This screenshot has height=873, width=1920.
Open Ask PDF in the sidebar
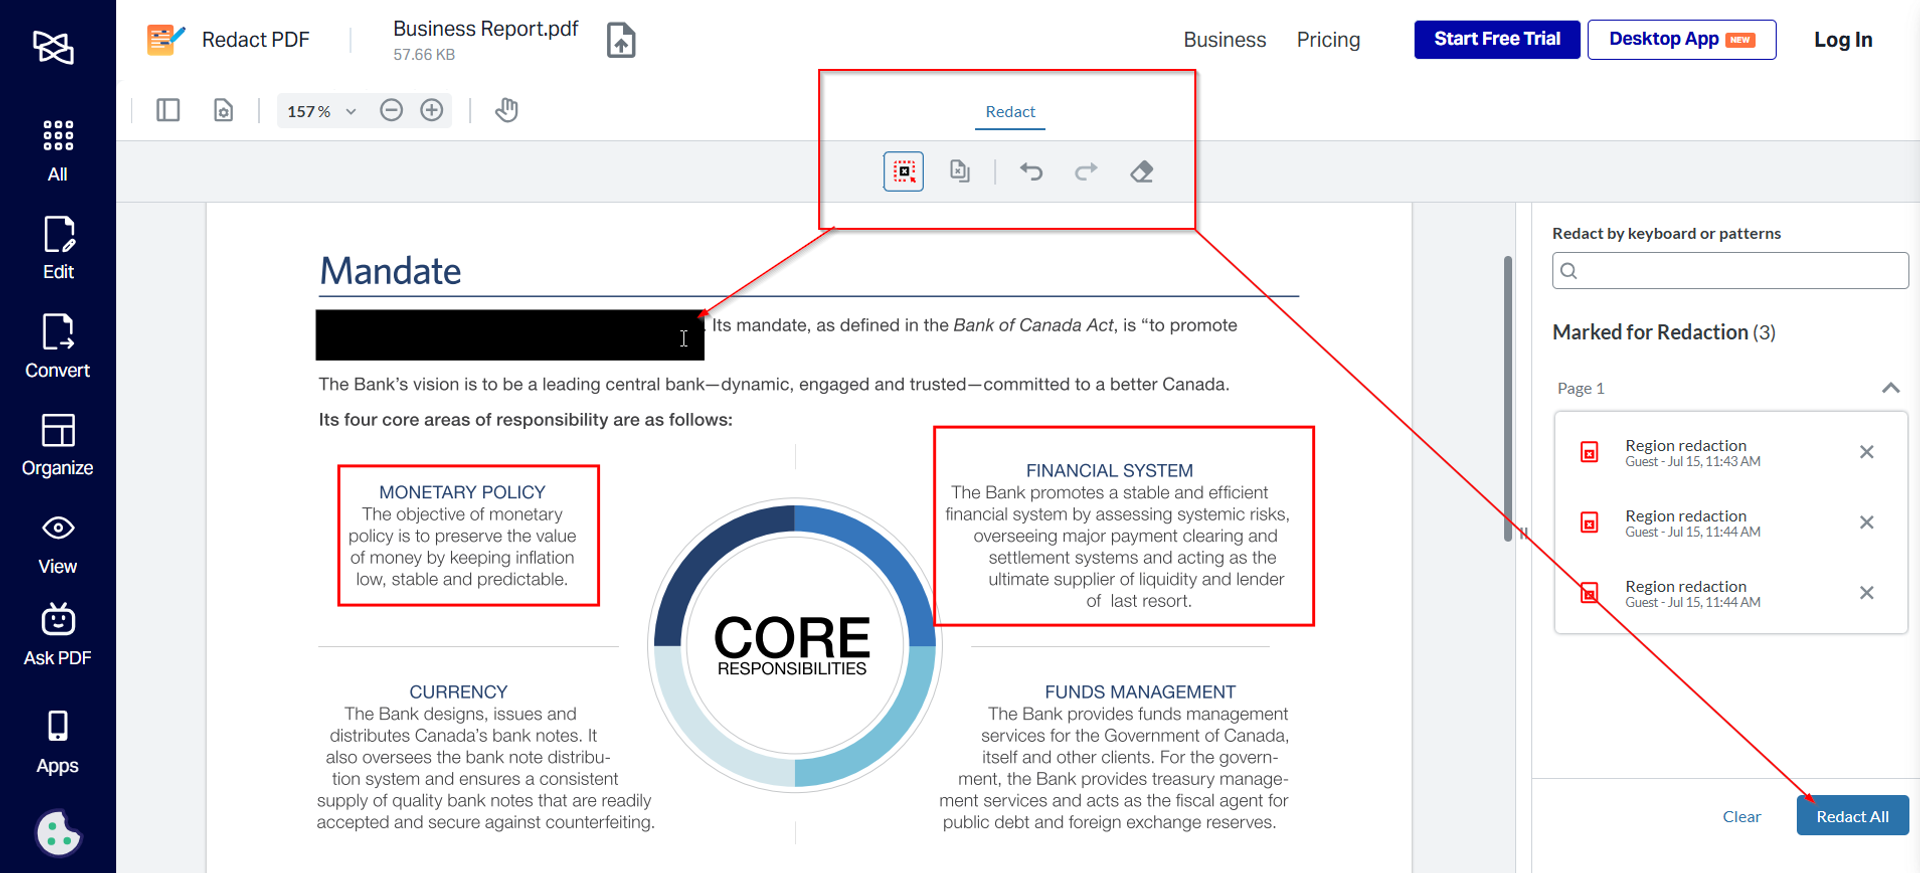tap(58, 635)
